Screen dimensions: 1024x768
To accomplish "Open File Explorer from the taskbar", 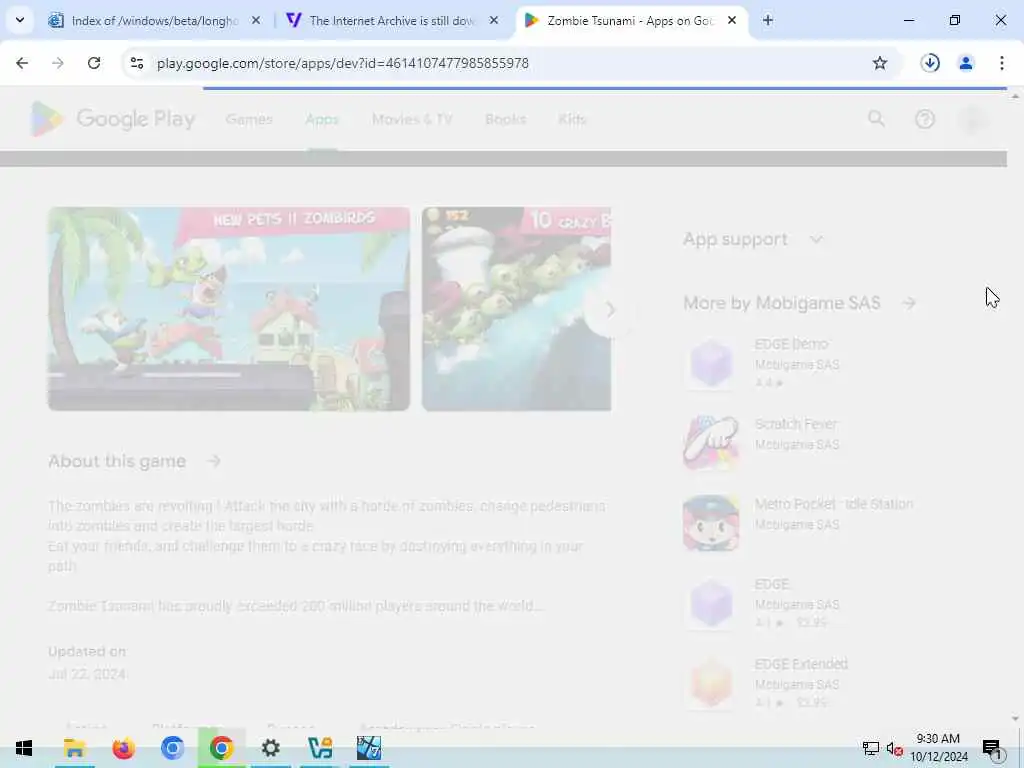I will click(x=74, y=748).
